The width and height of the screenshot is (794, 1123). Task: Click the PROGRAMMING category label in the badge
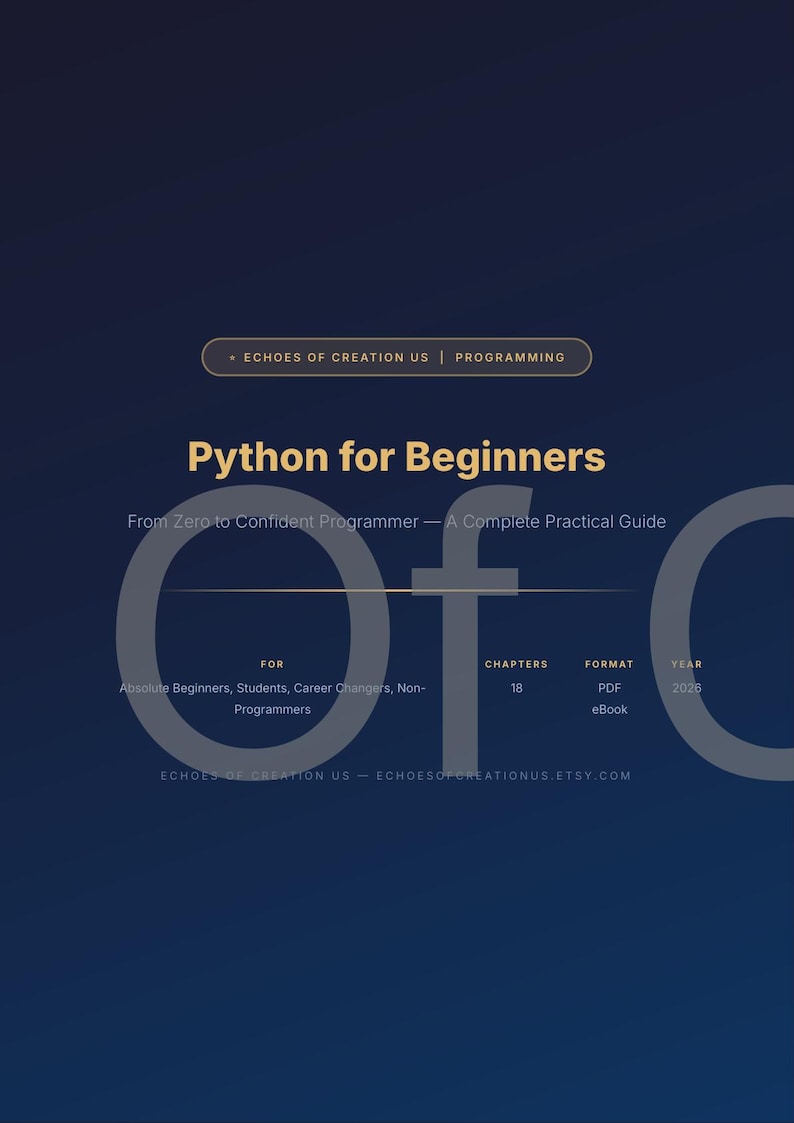(510, 357)
